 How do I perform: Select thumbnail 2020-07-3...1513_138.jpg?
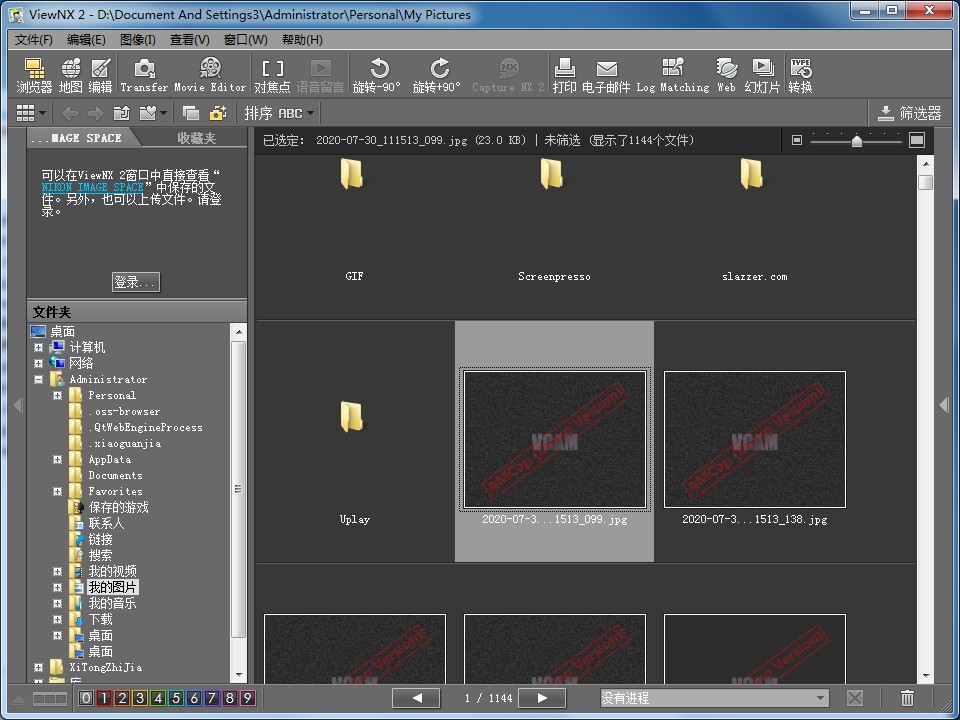pyautogui.click(x=754, y=440)
